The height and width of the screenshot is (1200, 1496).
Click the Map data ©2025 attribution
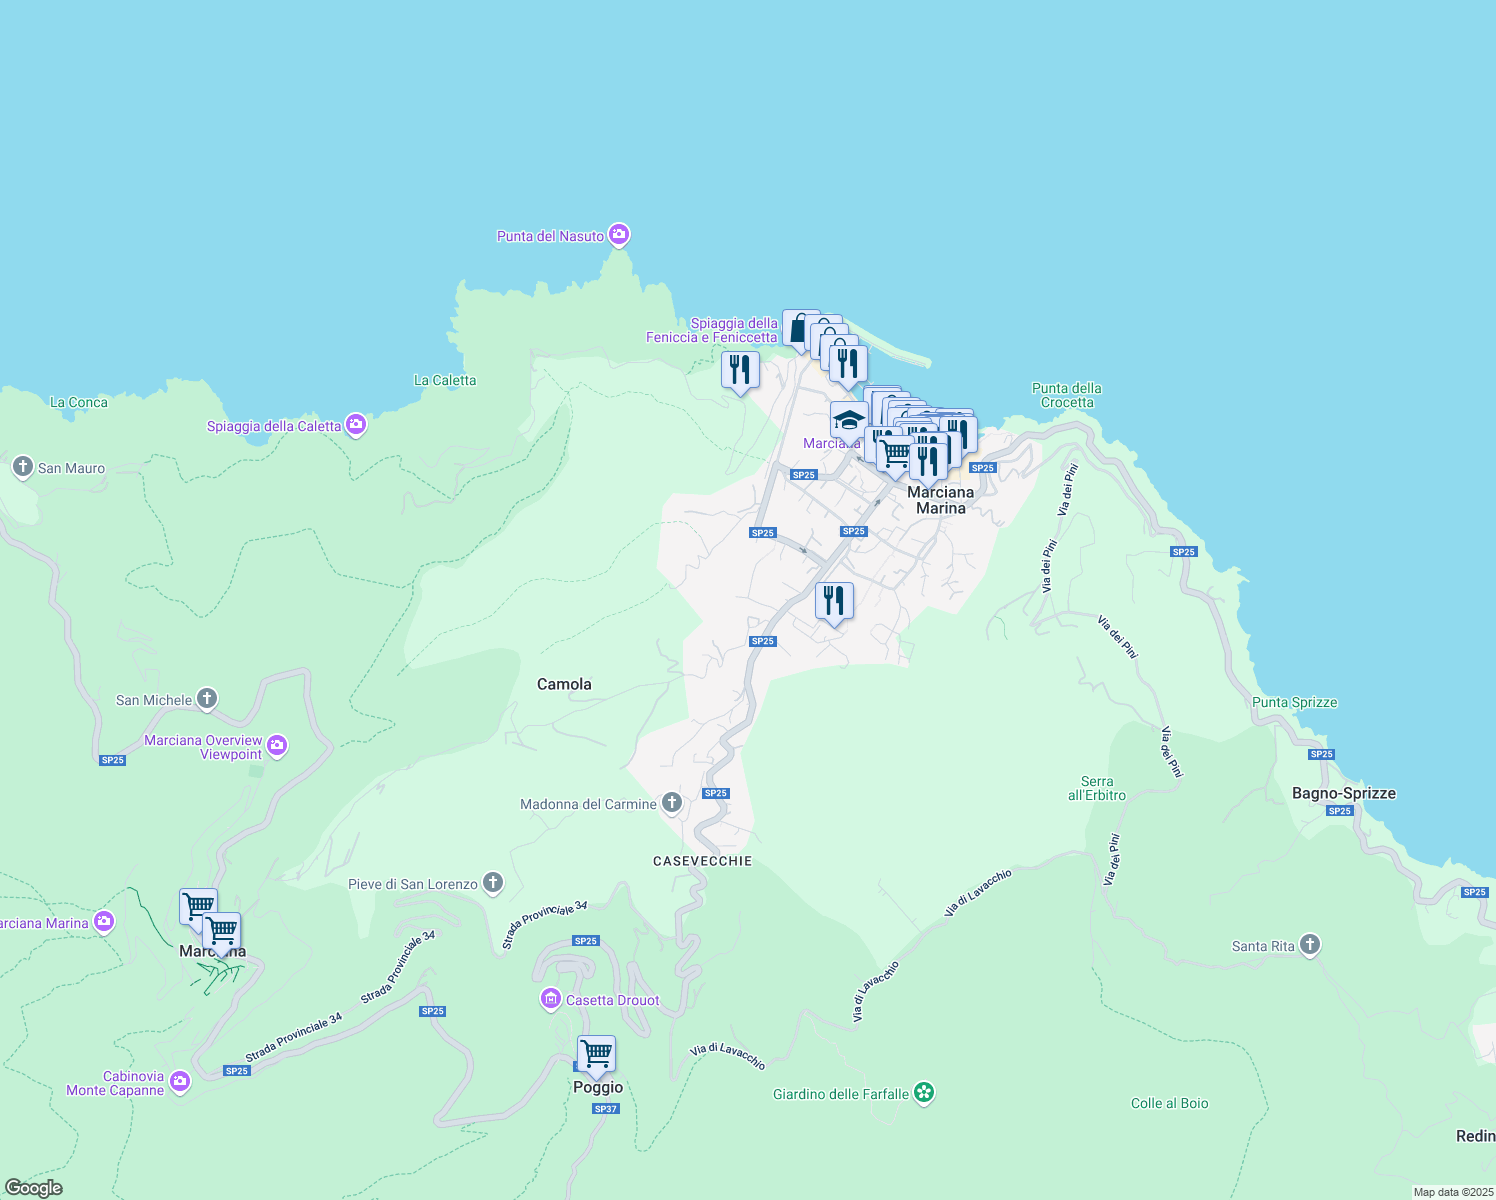point(1453,1192)
